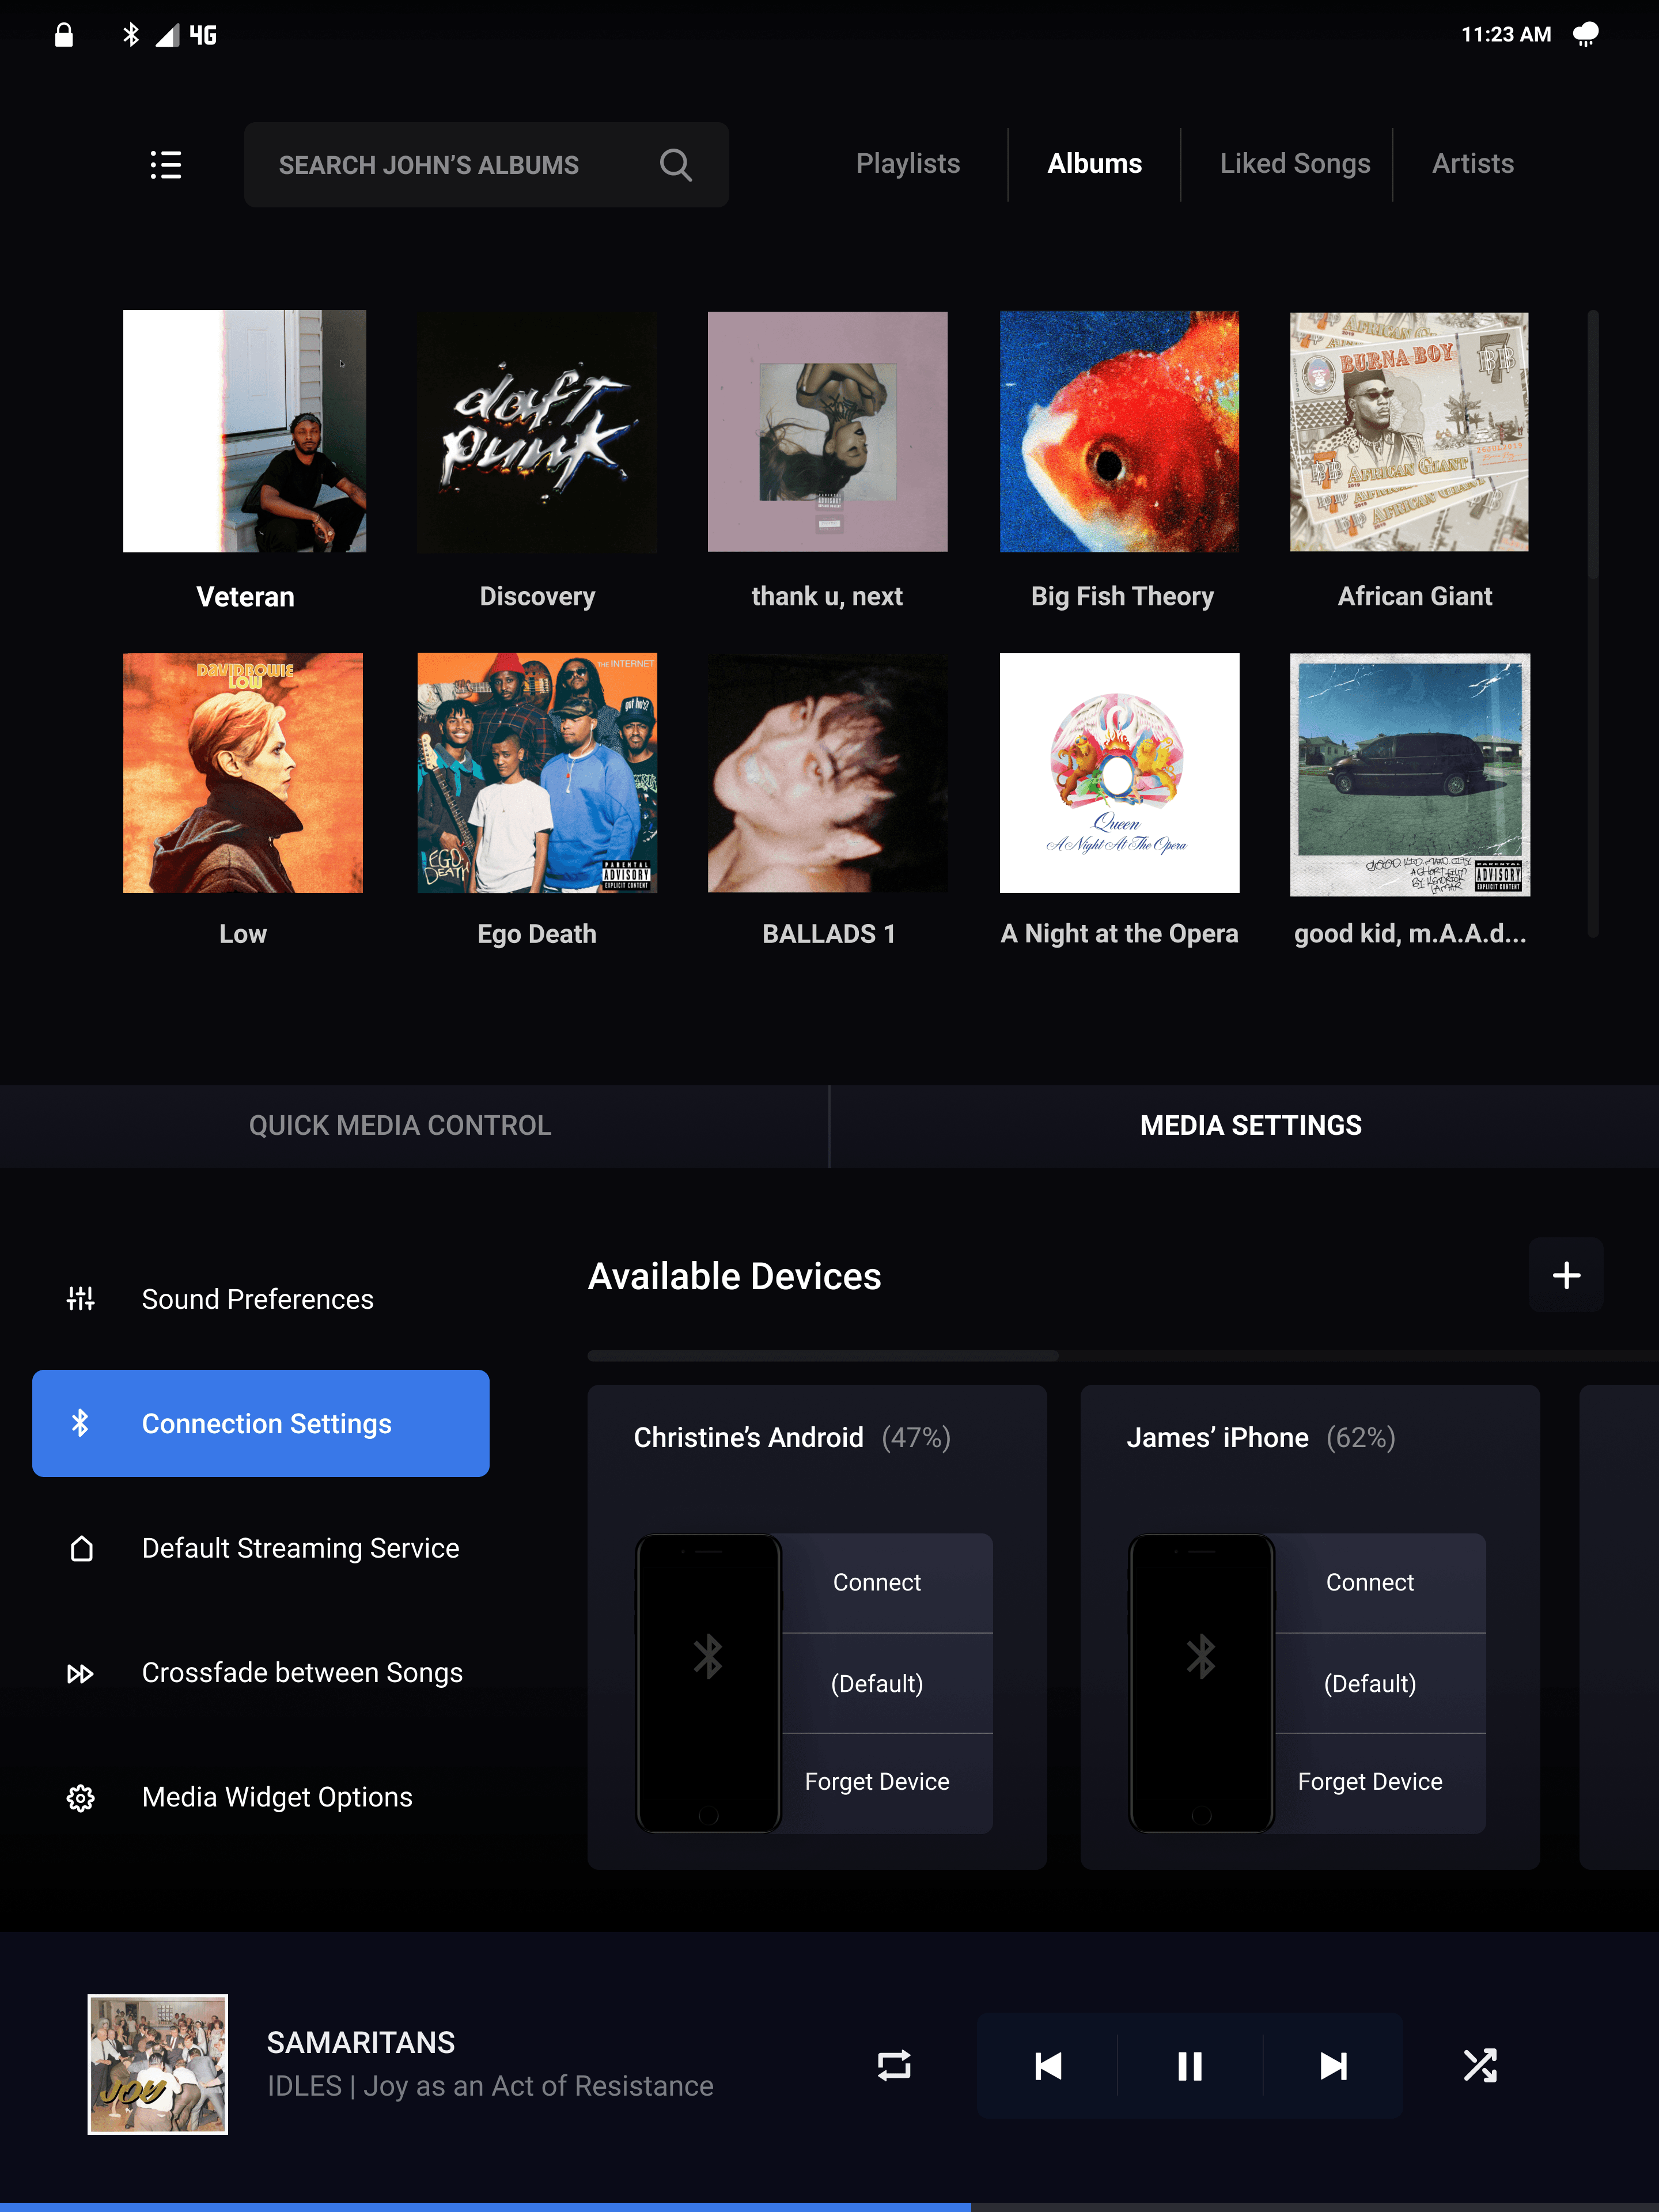Click the song progress bar
Viewport: 1659px width, 2212px height.
pos(829,2207)
